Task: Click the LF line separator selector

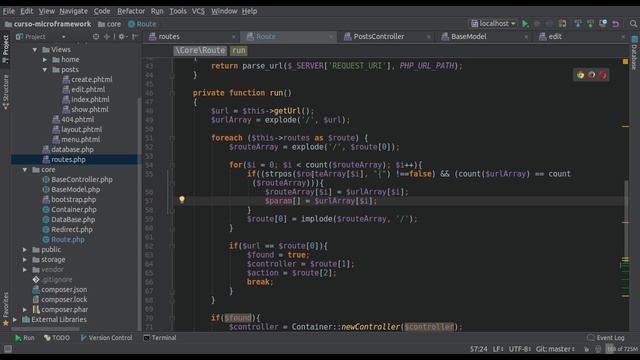Action: click(x=498, y=349)
